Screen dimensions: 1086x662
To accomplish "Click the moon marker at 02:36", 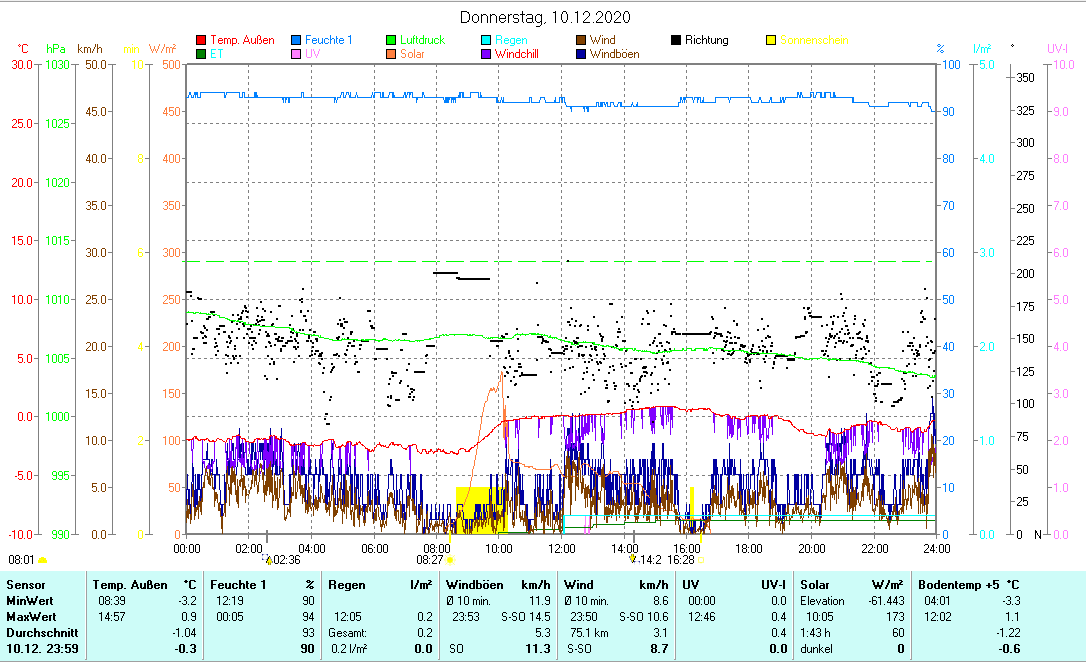I will click(x=268, y=561).
